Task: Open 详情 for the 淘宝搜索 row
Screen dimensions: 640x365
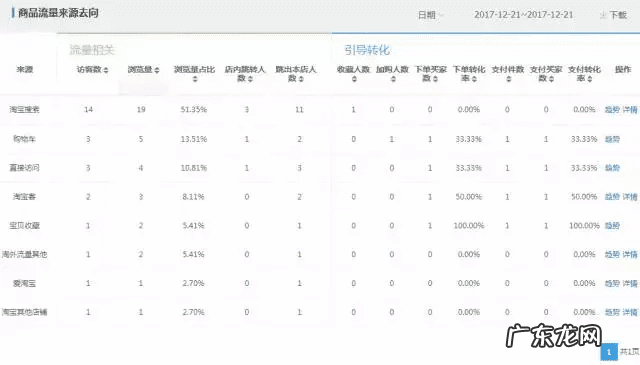Action: tap(630, 109)
